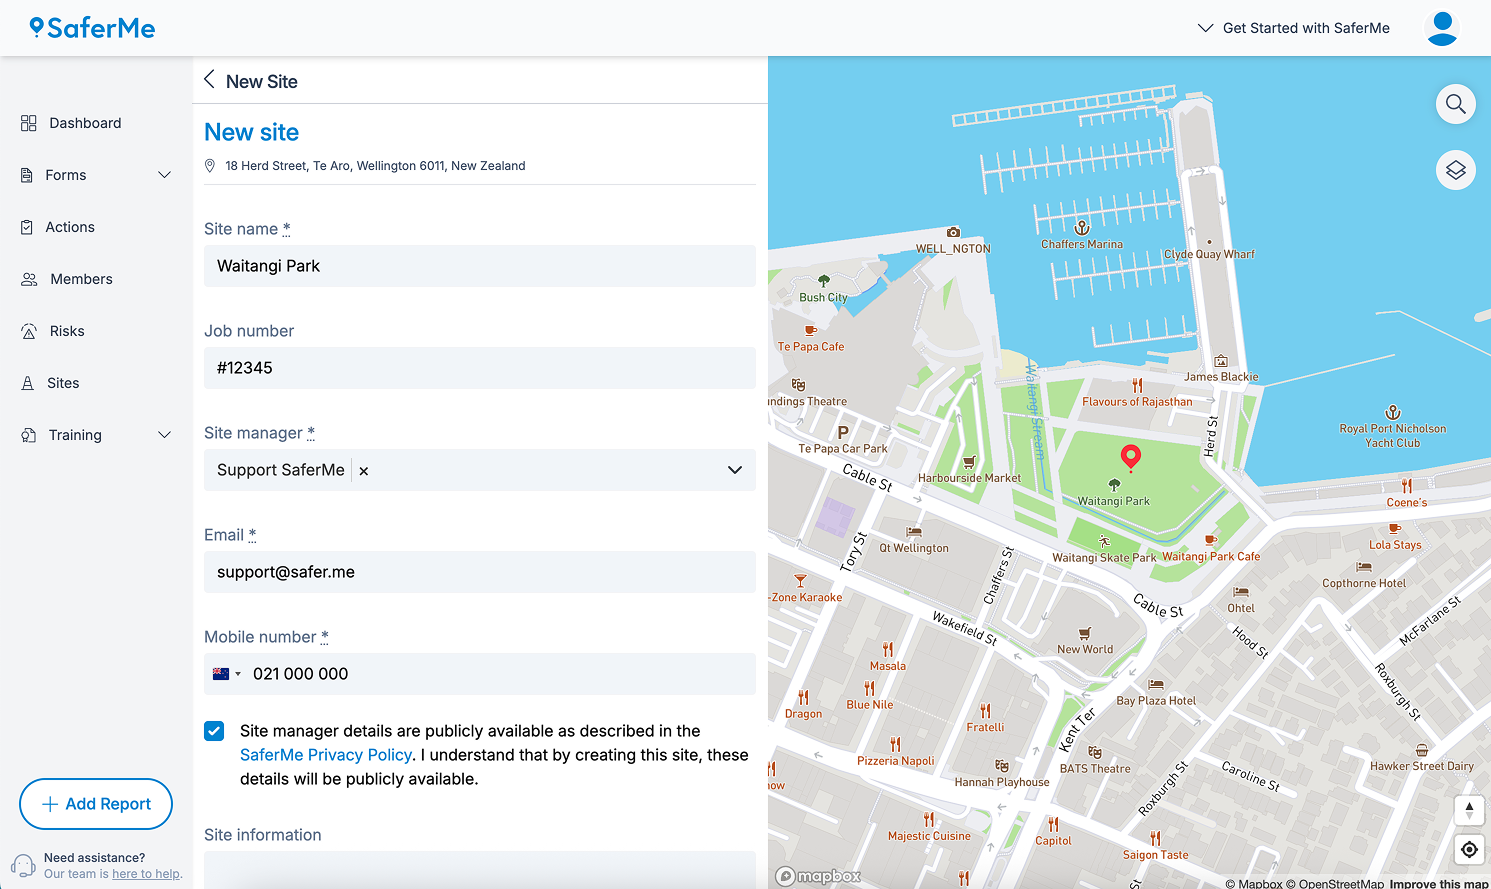This screenshot has height=889, width=1491.
Task: Open the Sites section
Action: [65, 383]
